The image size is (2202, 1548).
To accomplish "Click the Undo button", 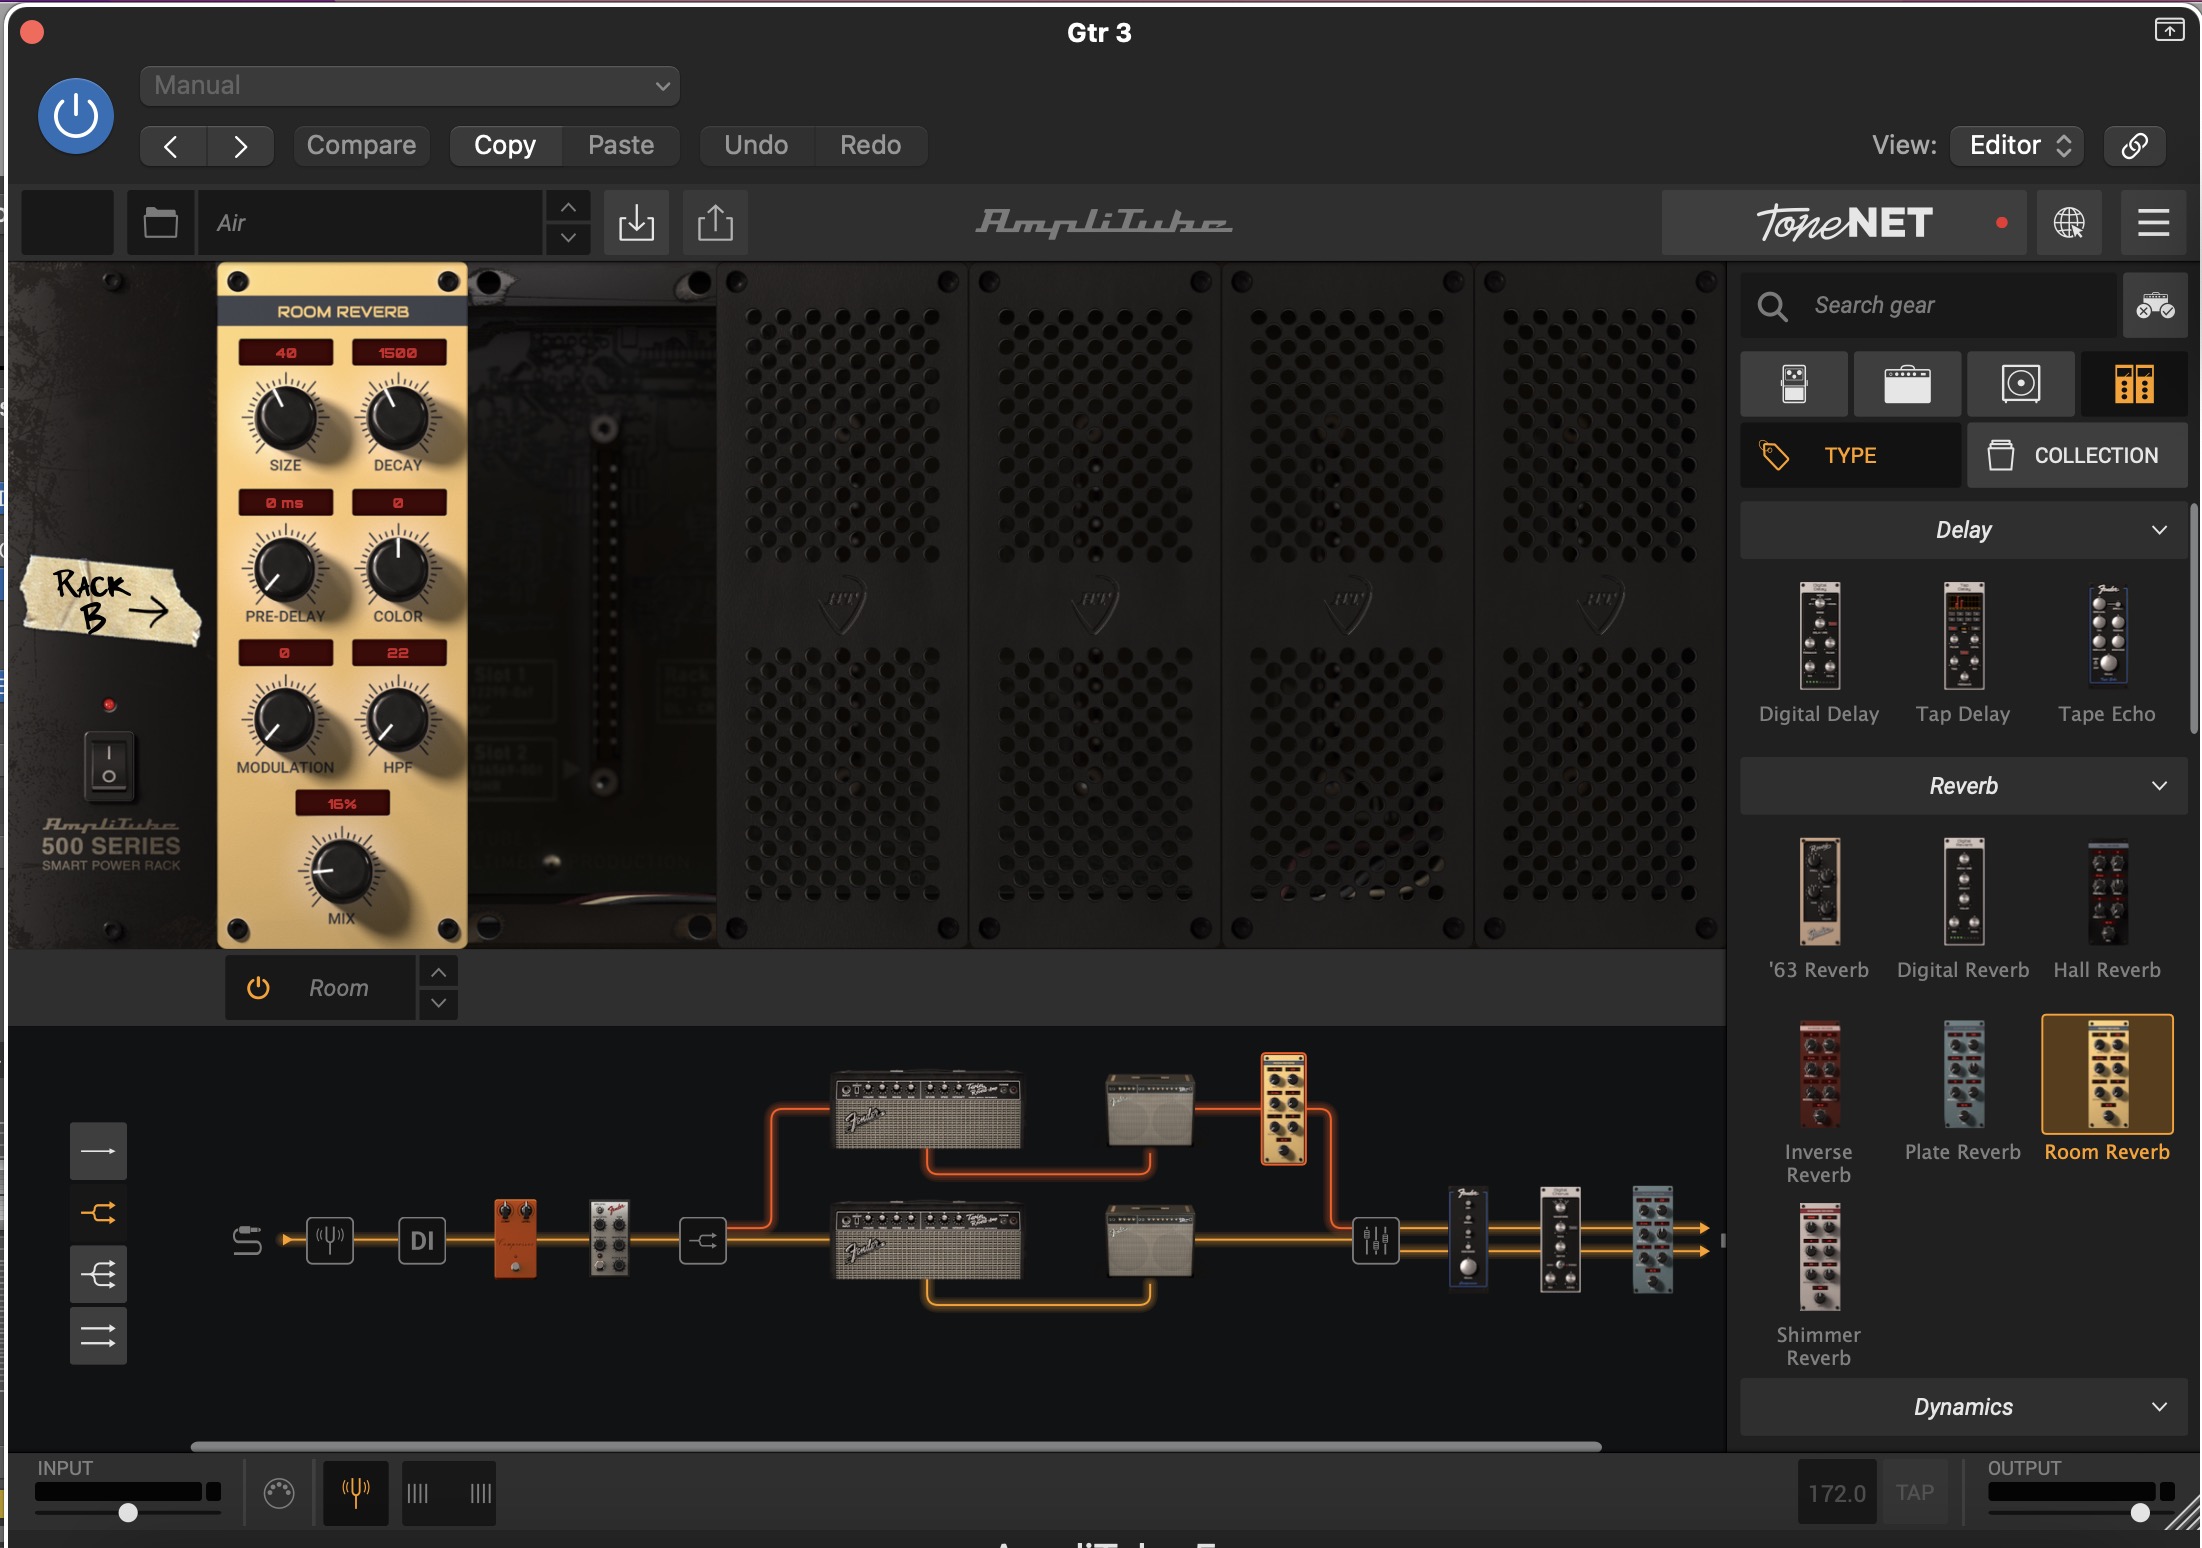I will point(756,146).
